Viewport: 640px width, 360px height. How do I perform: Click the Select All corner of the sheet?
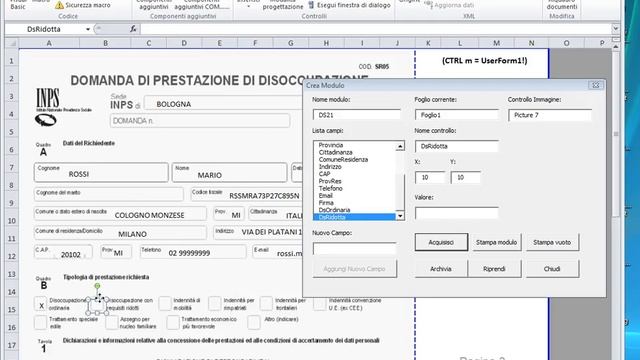click(x=11, y=43)
